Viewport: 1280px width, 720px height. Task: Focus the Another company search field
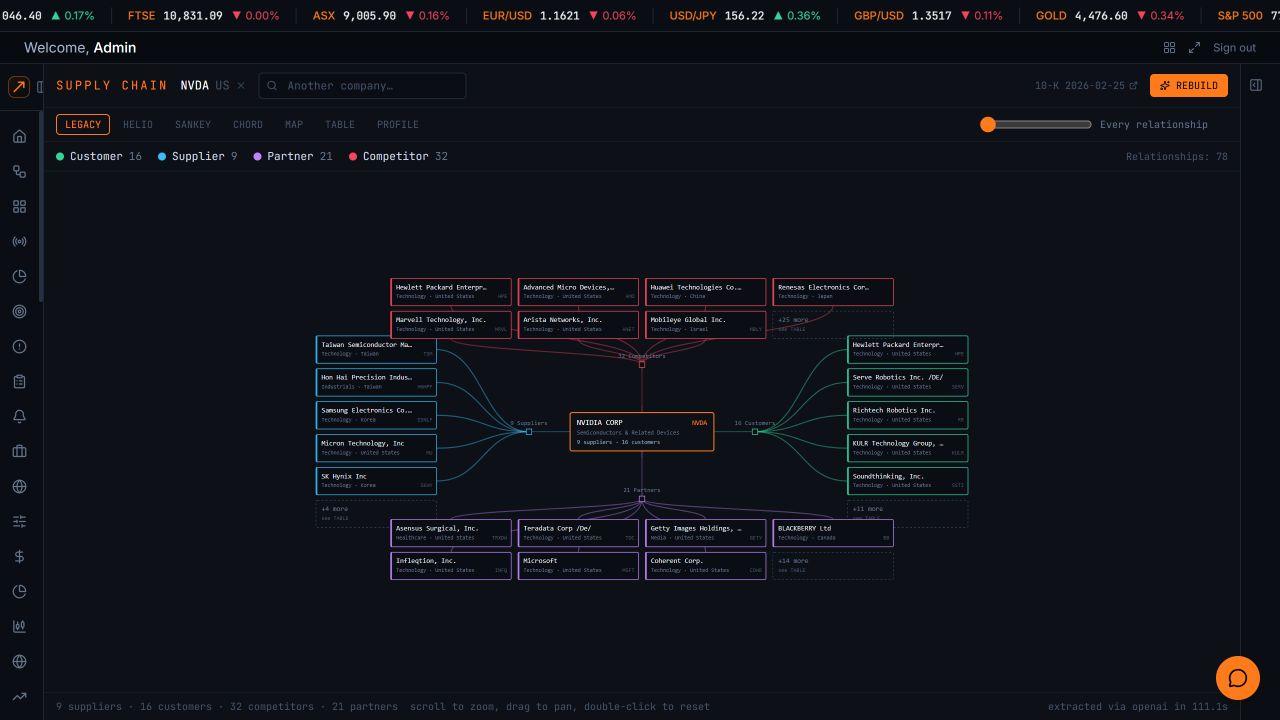362,86
